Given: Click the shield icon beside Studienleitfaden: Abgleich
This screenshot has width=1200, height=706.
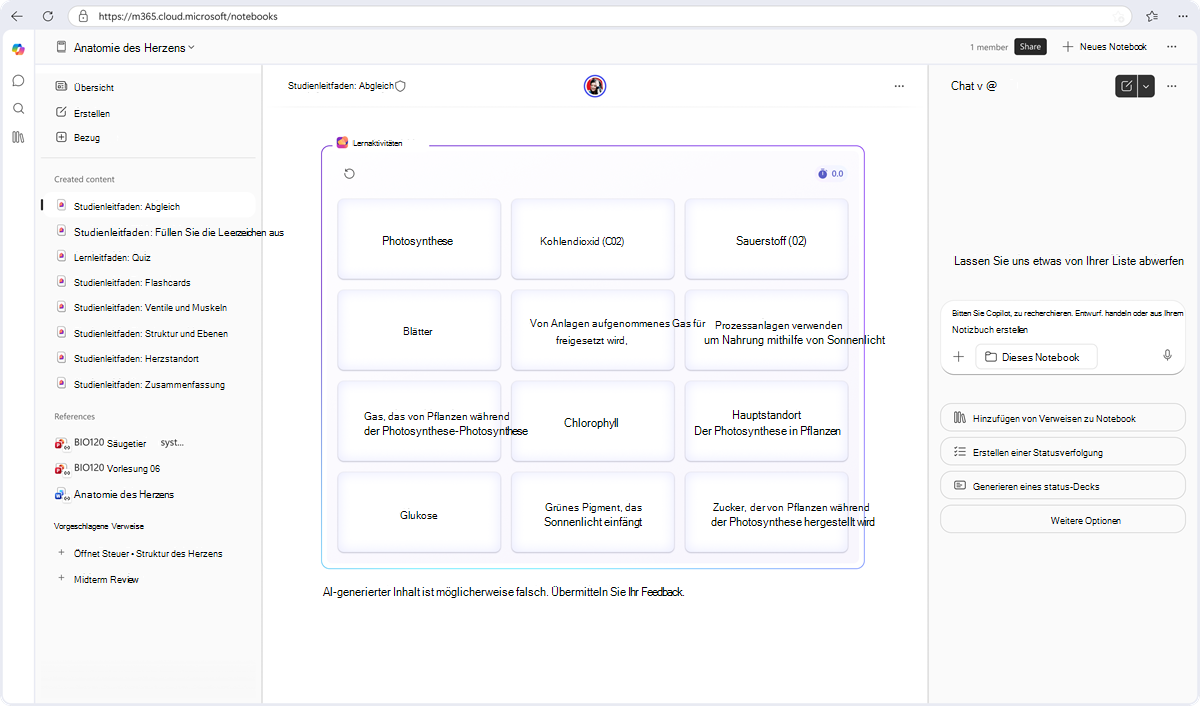Looking at the screenshot, I should pos(401,86).
